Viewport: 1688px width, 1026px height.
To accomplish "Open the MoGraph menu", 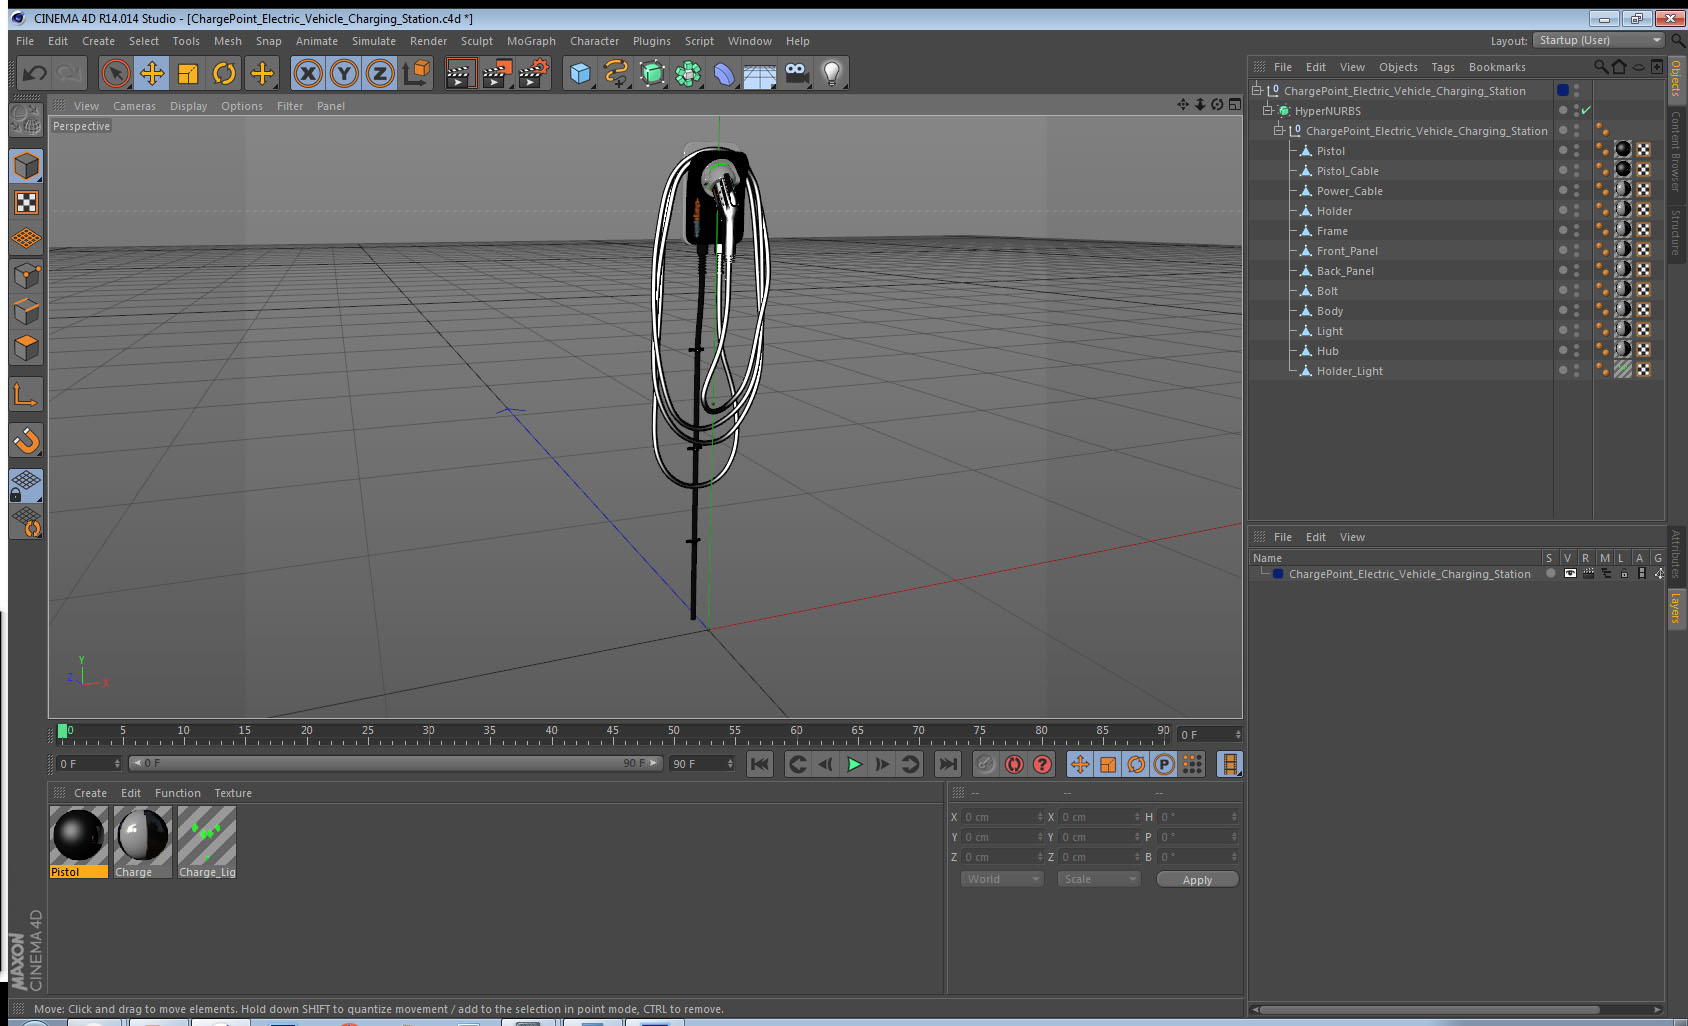I will pos(531,41).
